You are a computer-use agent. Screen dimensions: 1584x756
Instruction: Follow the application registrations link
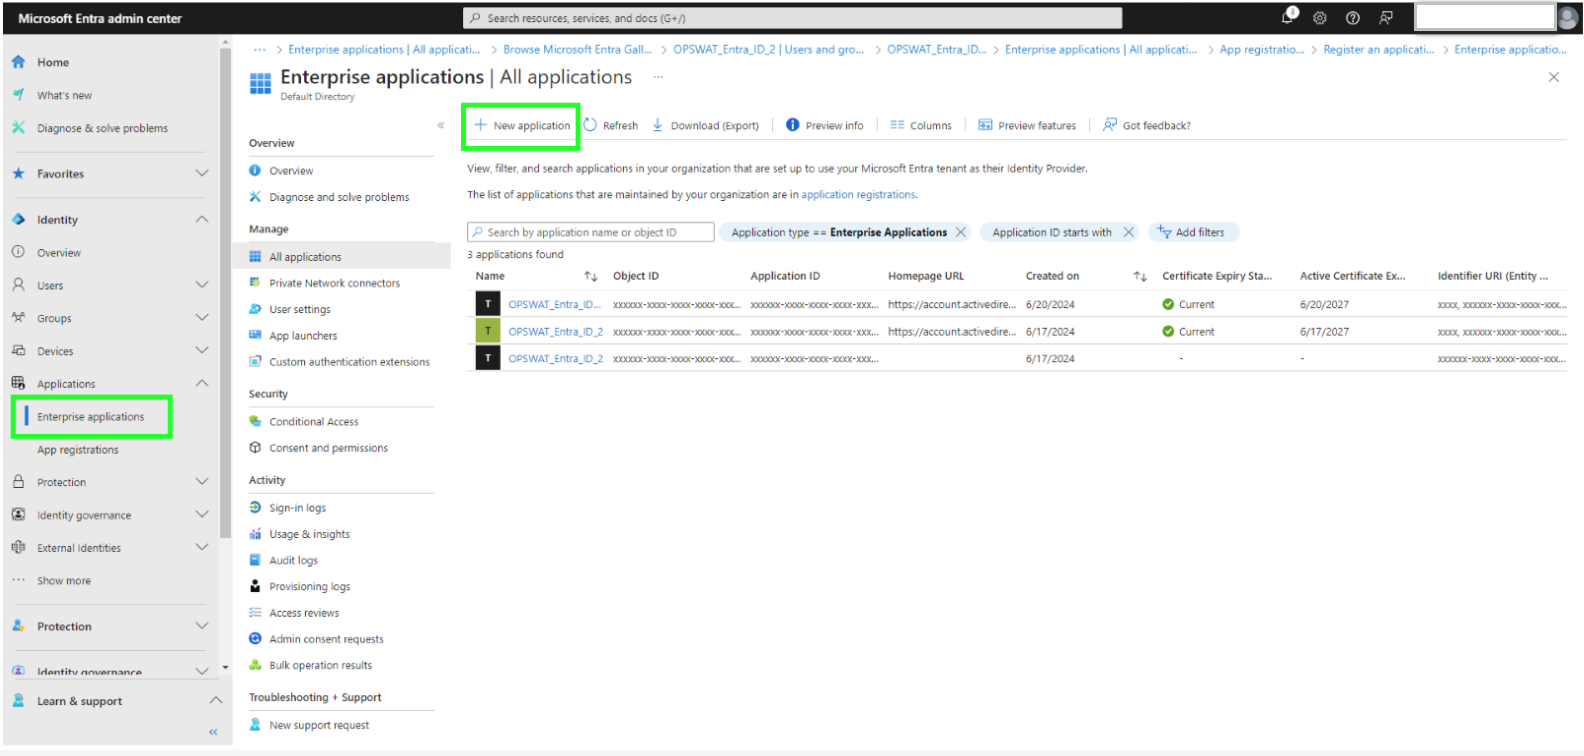point(858,195)
